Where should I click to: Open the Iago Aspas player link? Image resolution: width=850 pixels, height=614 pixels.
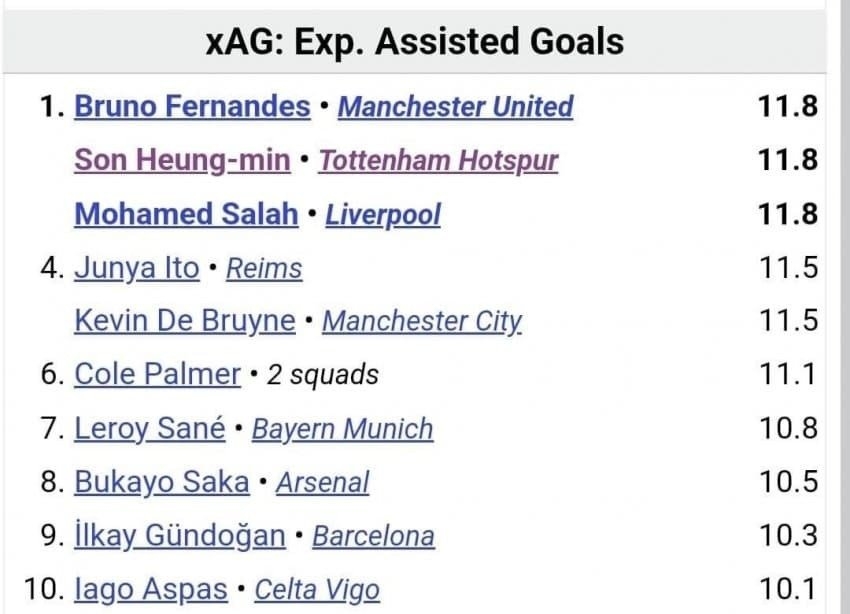click(x=151, y=590)
